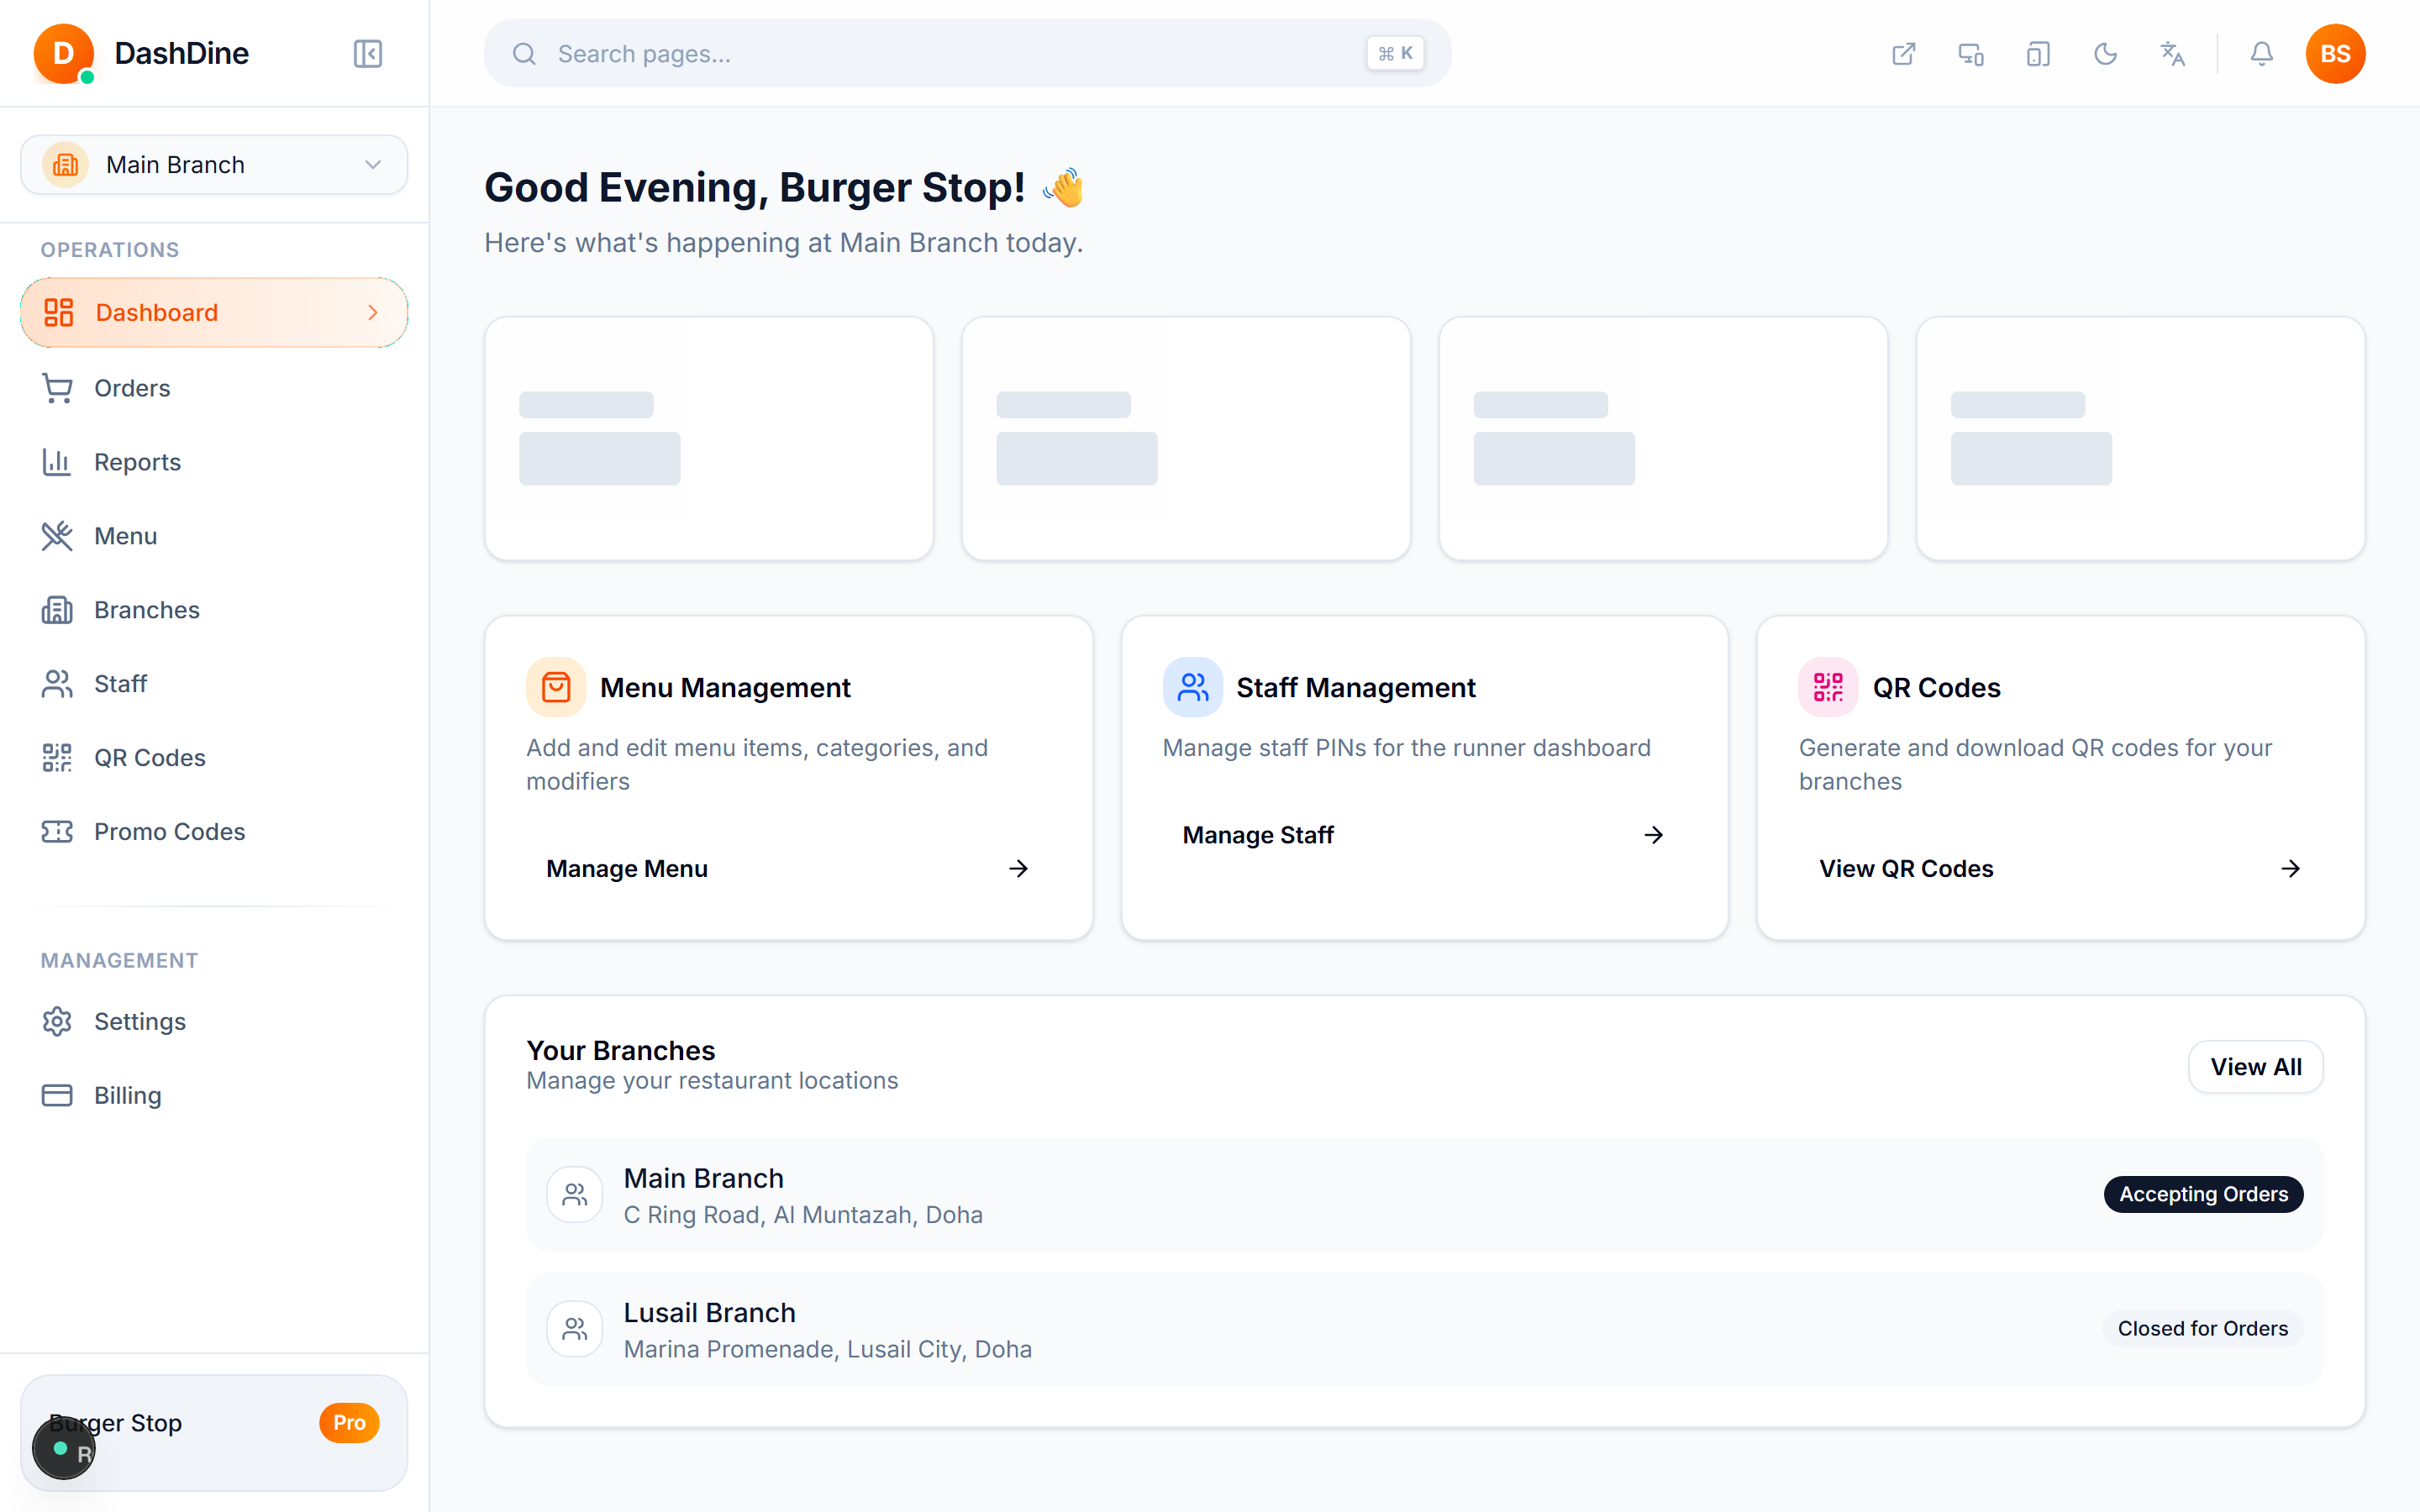Screen dimensions: 2420x1512
Task: Click the Billing card icon
Action: pos(57,1095)
